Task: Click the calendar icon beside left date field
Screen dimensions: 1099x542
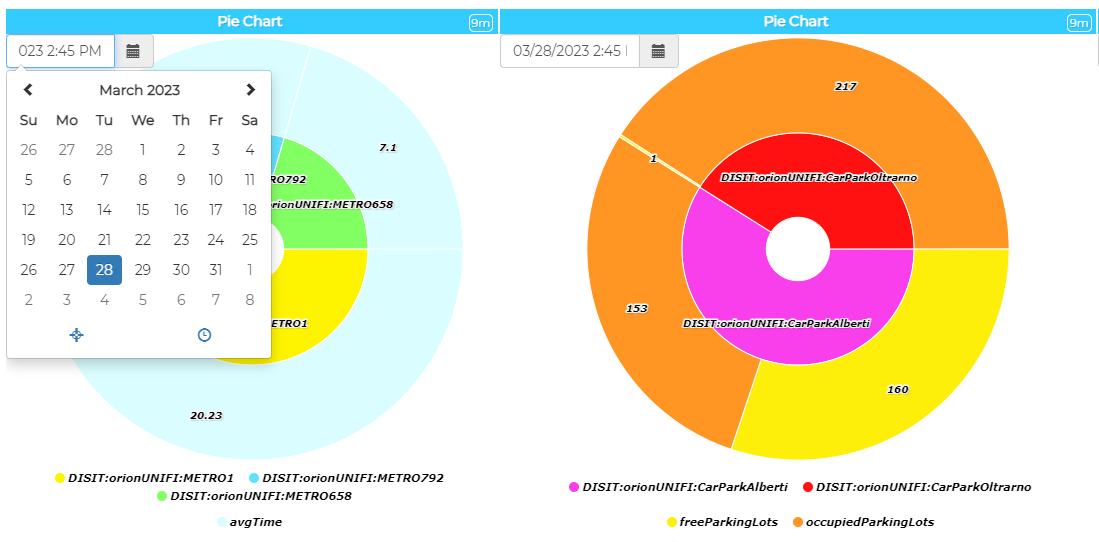Action: pos(133,51)
